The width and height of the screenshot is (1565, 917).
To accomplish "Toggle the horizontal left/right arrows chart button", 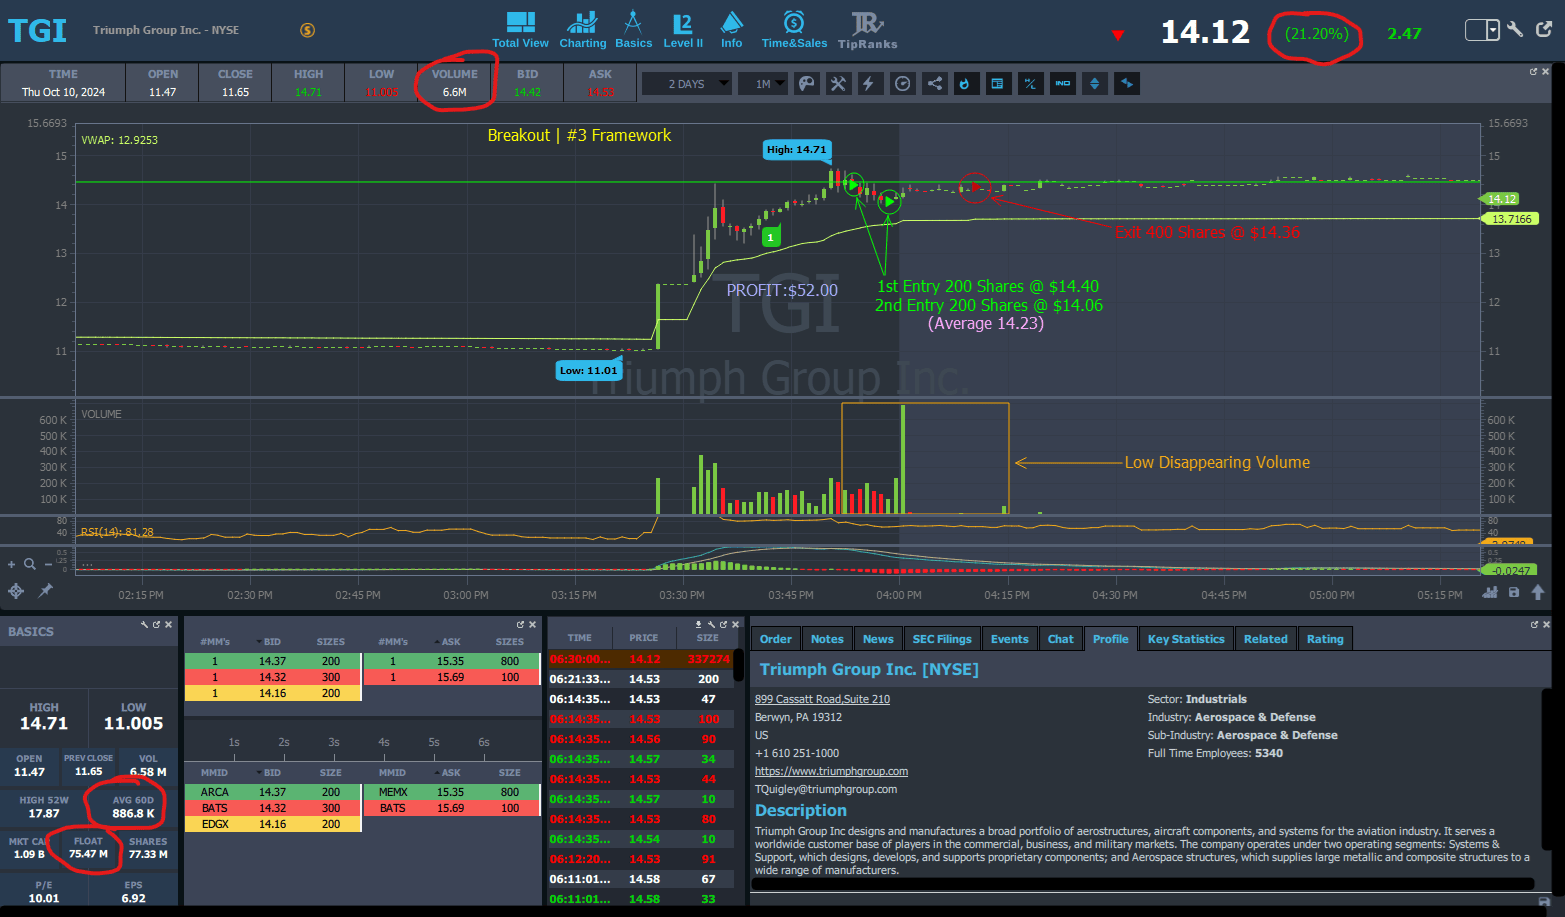I will tap(1127, 84).
